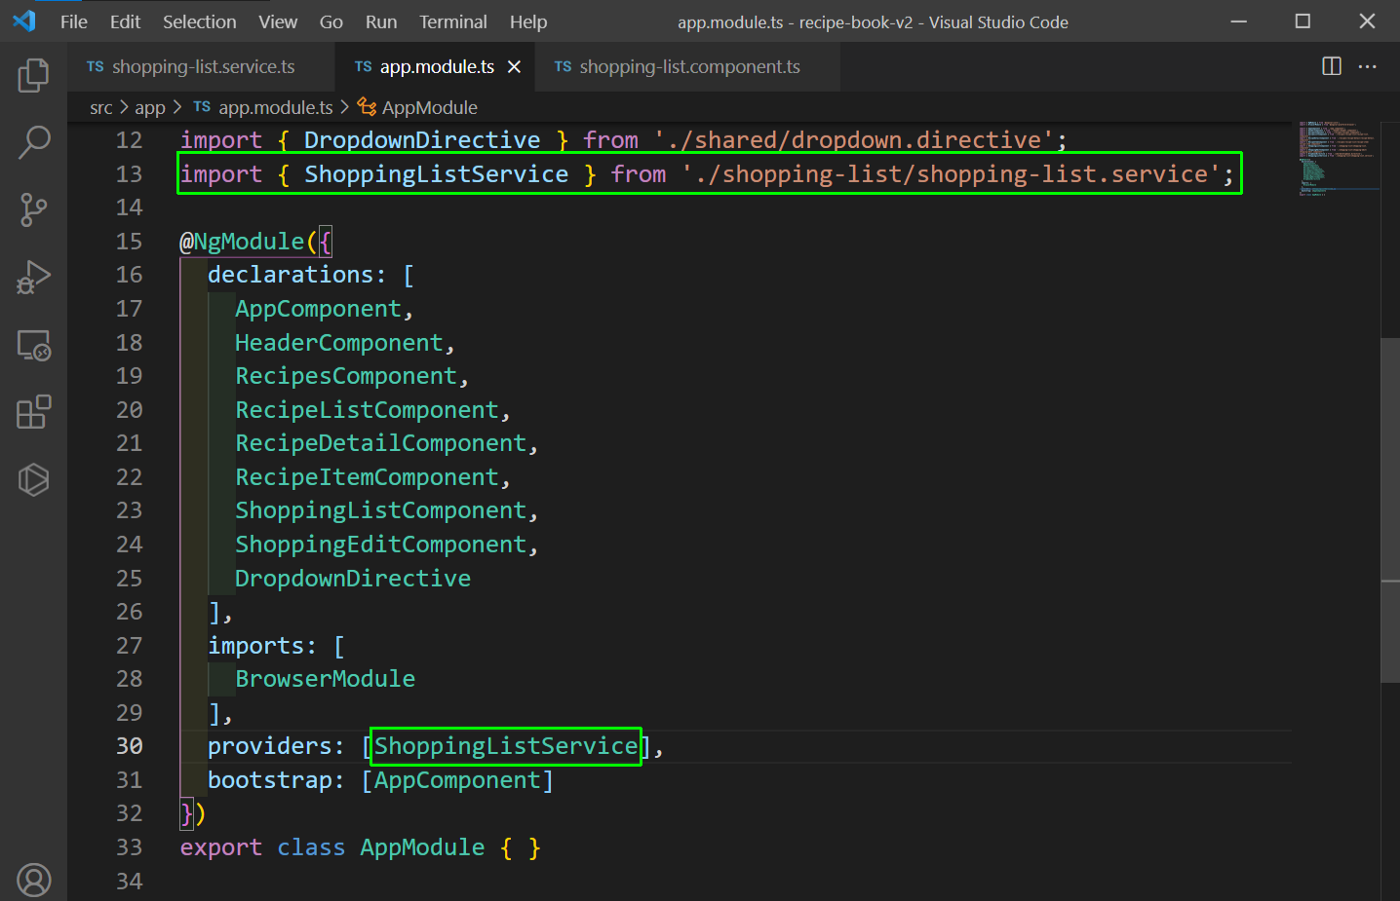Click the src breadcrumb segment

[101, 107]
